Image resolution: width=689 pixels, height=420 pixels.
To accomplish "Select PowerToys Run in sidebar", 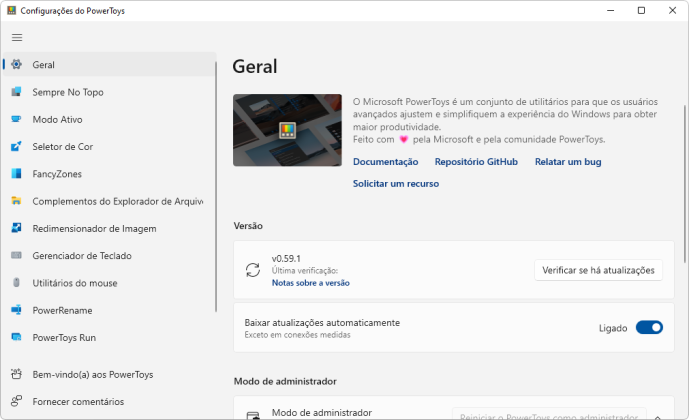I will tap(109, 337).
